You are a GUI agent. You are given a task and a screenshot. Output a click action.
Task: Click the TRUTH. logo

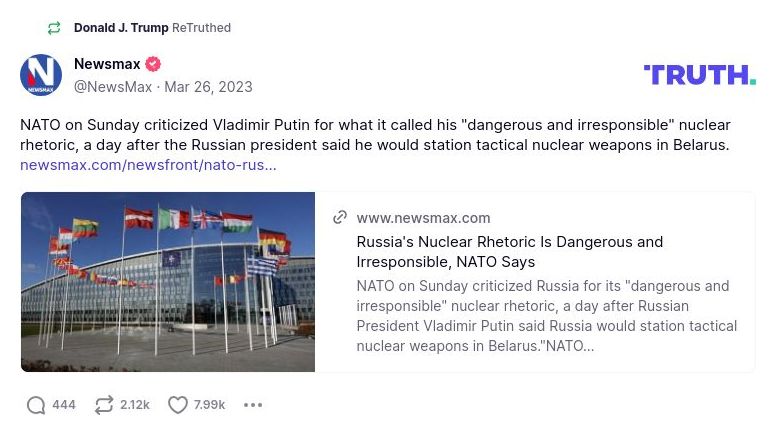pos(699,75)
